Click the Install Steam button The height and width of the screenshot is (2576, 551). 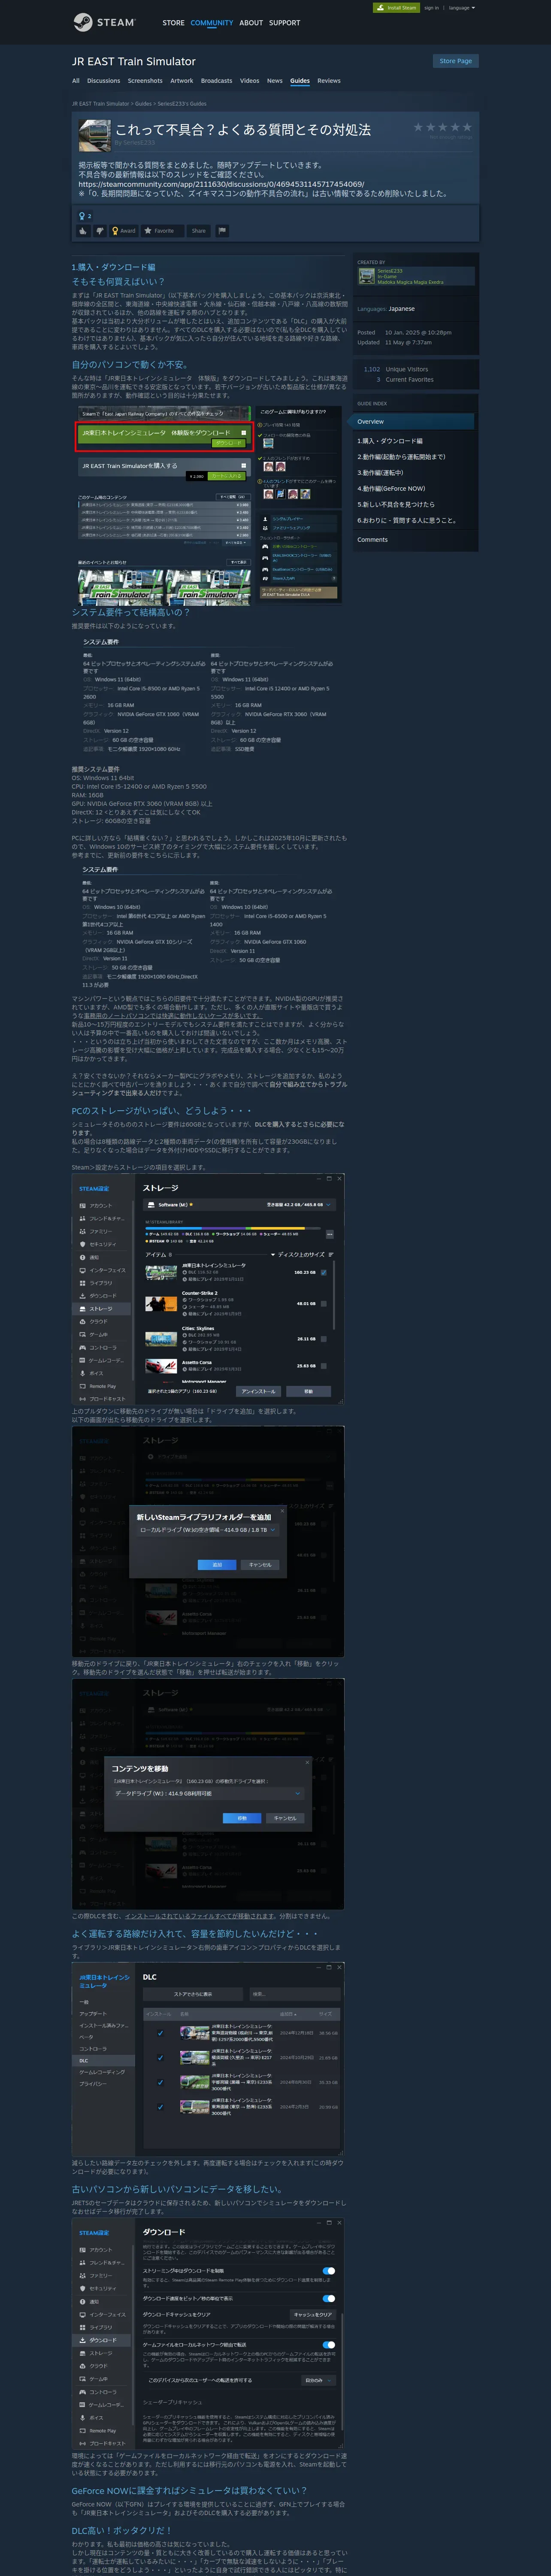(x=396, y=8)
